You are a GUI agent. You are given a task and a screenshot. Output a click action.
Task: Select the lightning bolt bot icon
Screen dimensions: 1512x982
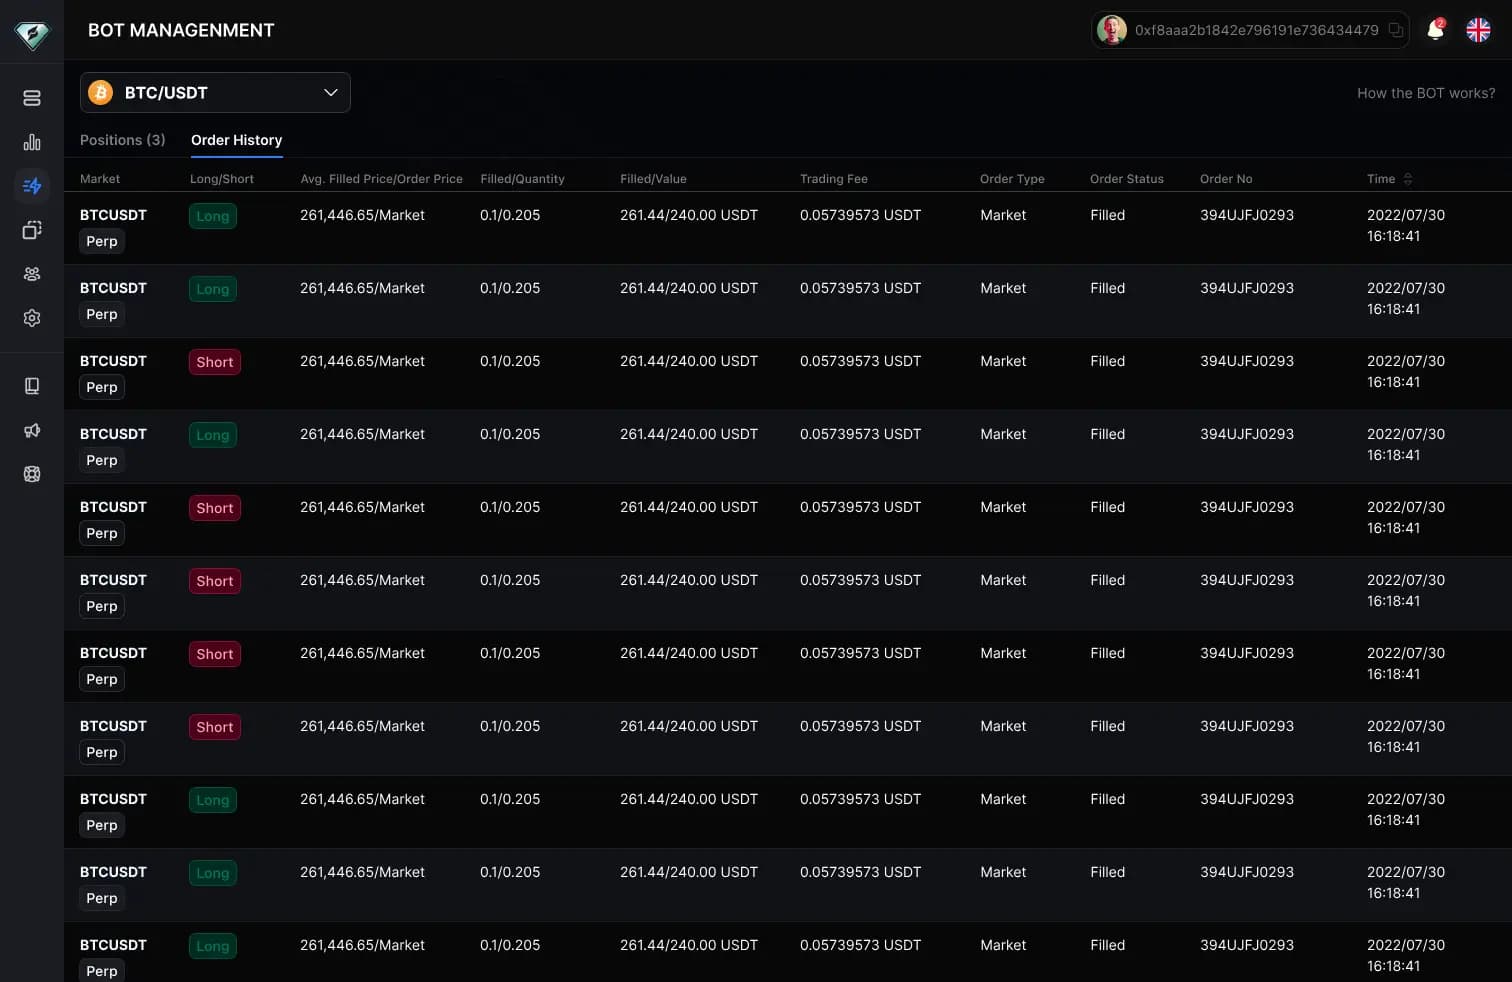32,186
